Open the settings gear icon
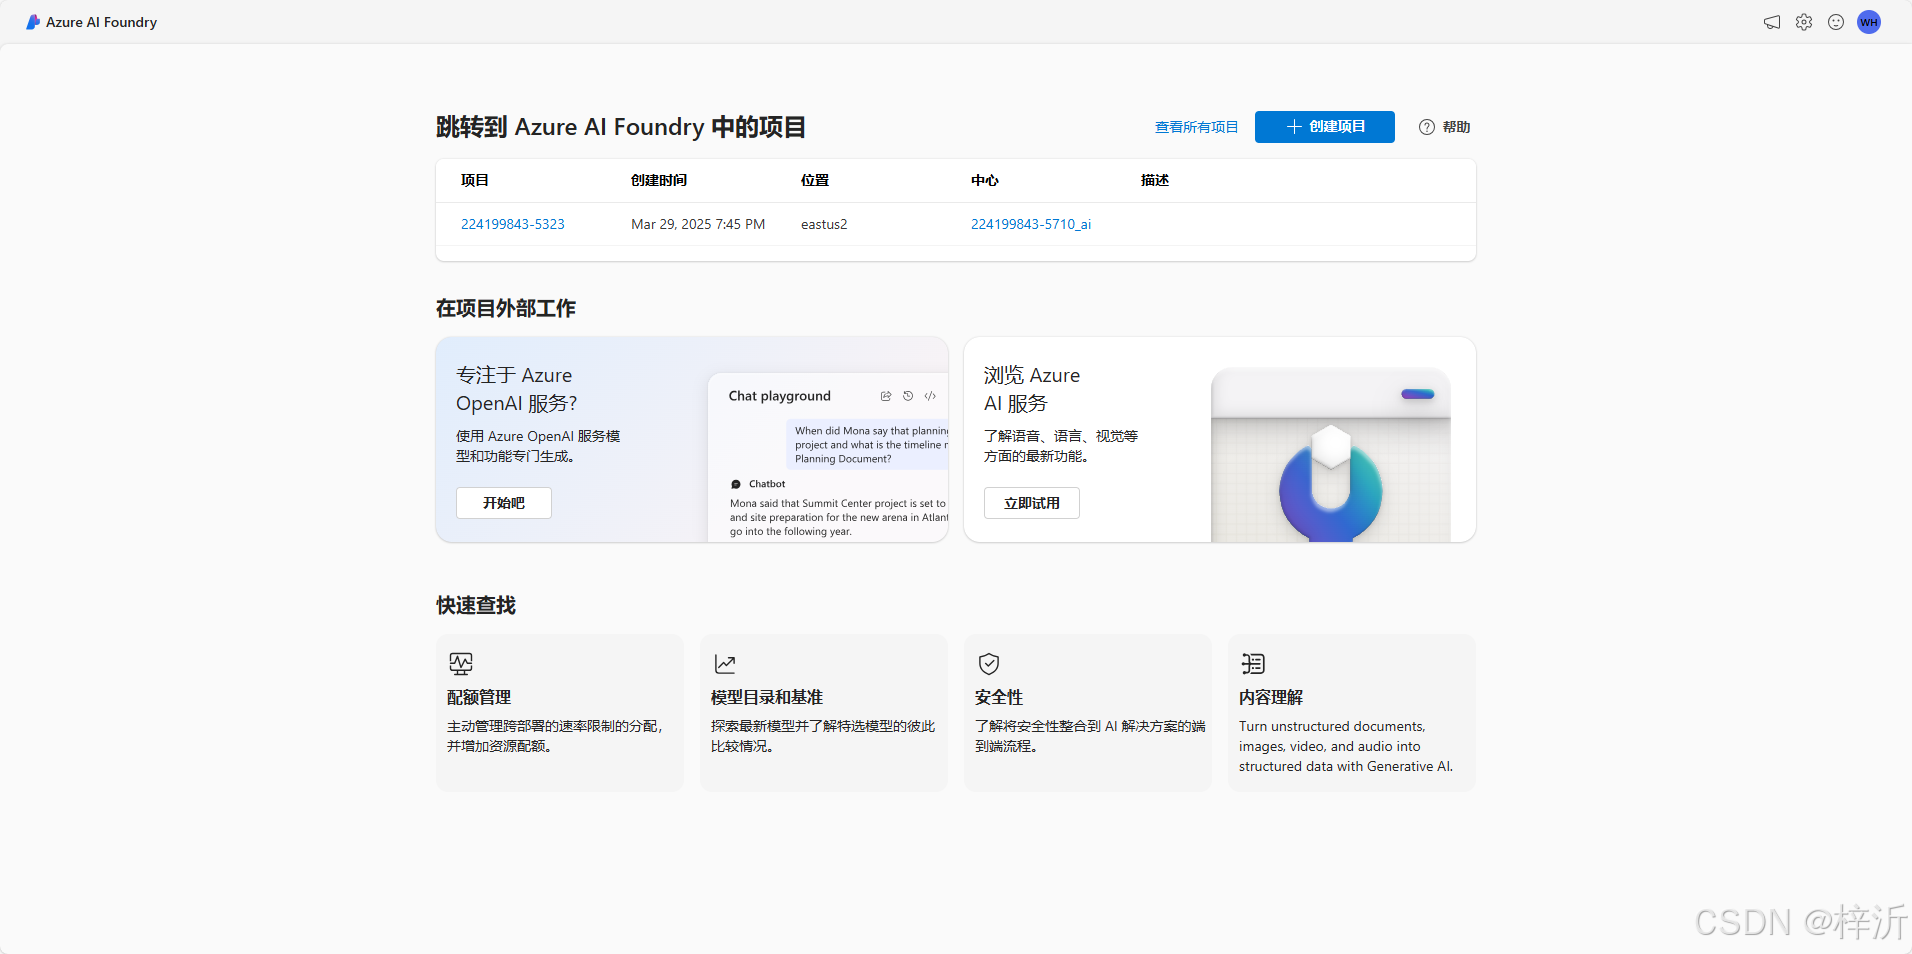The height and width of the screenshot is (954, 1912). (x=1804, y=22)
